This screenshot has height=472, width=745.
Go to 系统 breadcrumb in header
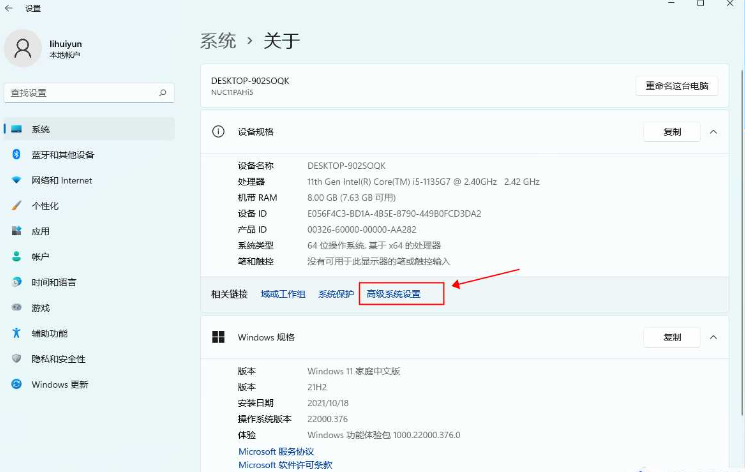(x=218, y=41)
